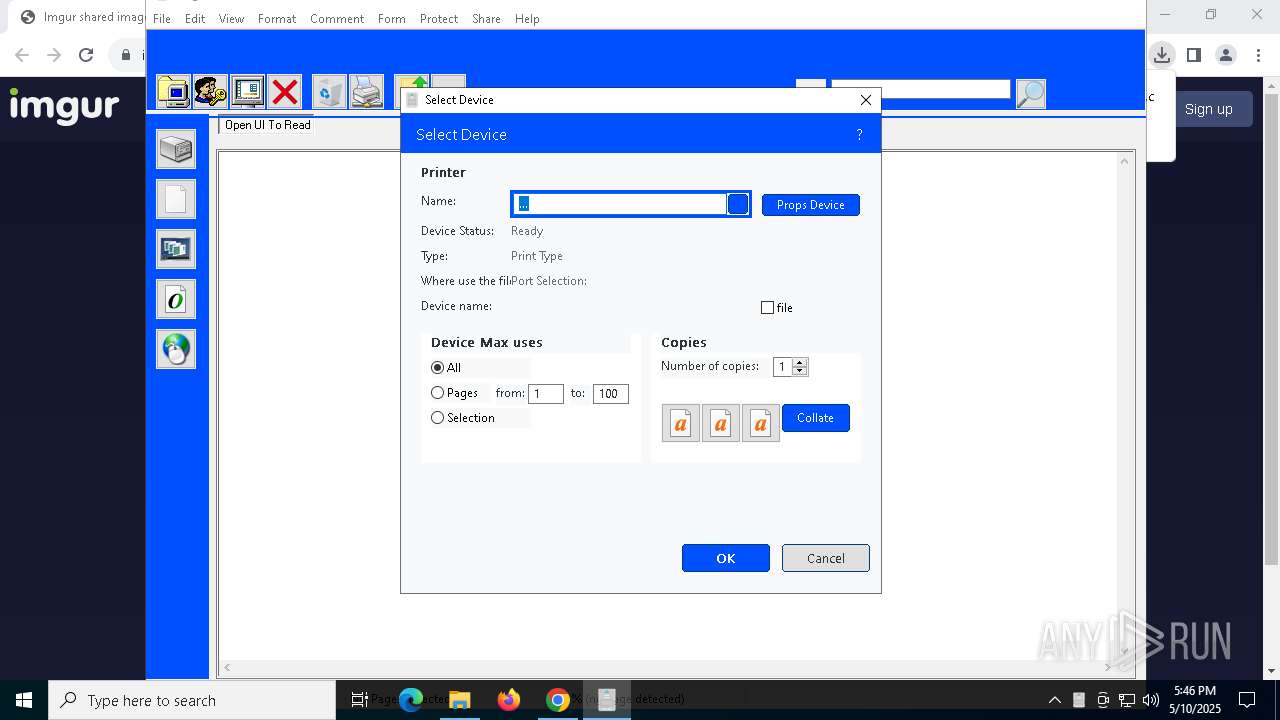This screenshot has height=720, width=1280.
Task: Click the printer toolbar icon
Action: [367, 92]
